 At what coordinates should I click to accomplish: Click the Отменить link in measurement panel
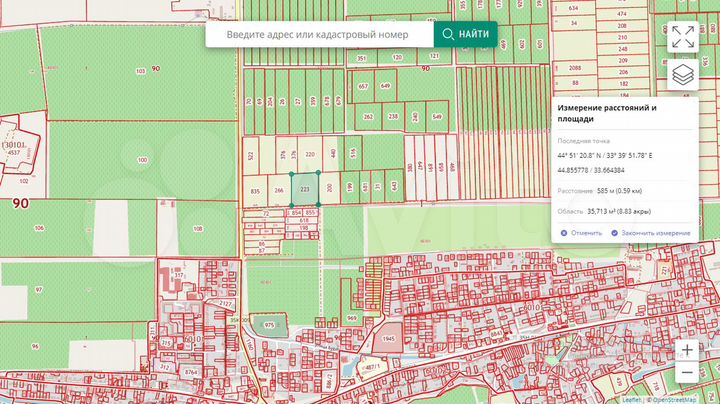pos(586,233)
